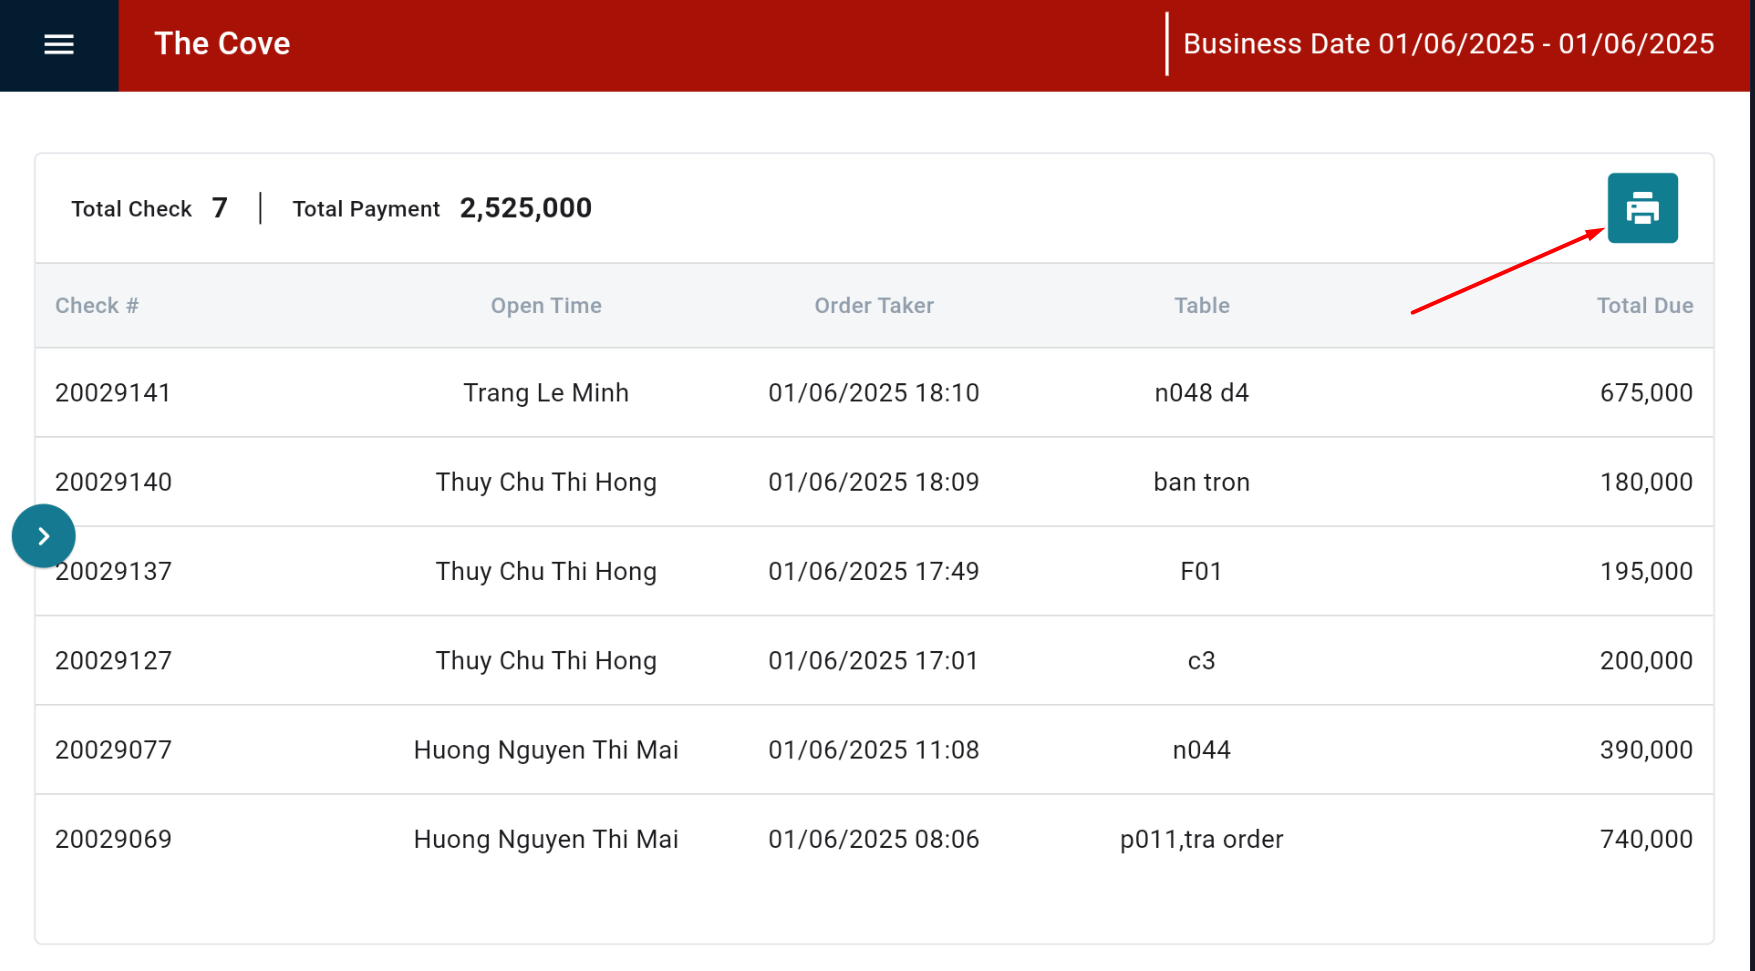Click table cell F01
Viewport: 1755px width, 971px height.
1202,571
